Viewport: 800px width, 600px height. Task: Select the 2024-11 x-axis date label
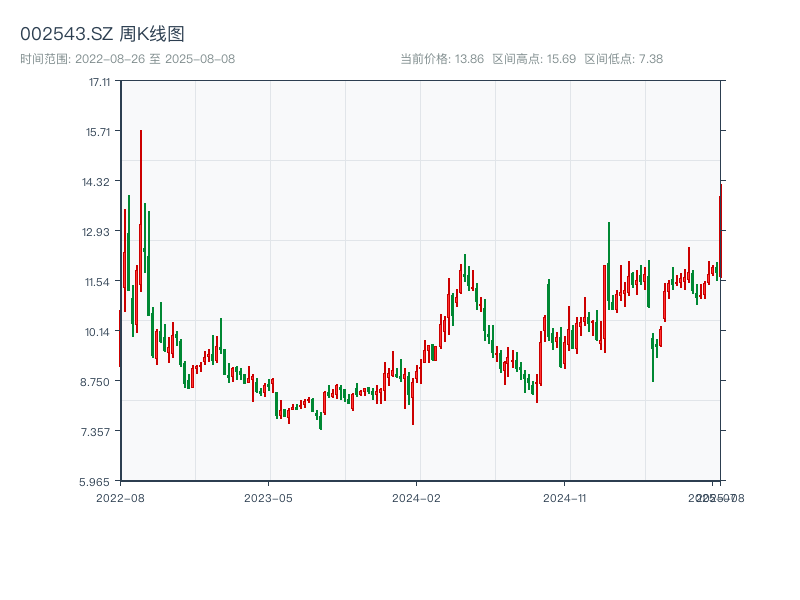click(x=564, y=497)
